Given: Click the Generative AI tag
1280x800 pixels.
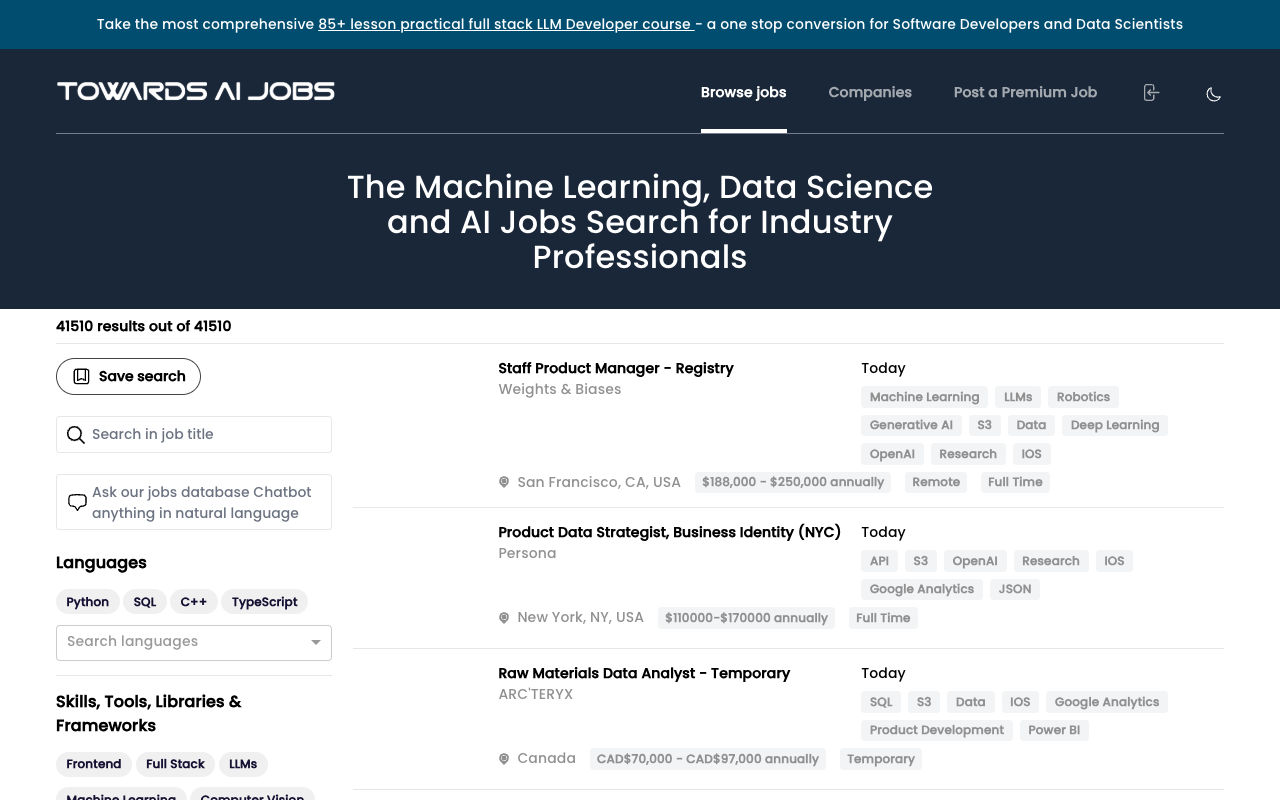Looking at the screenshot, I should 911,425.
